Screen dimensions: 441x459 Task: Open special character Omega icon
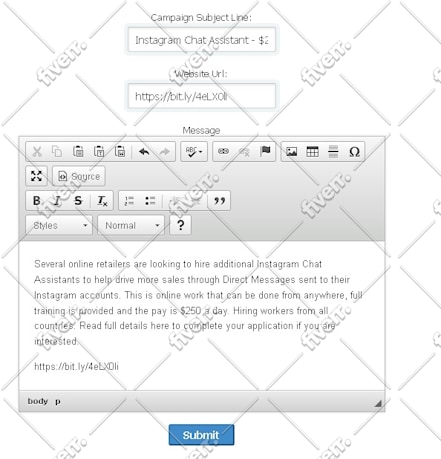coord(354,152)
